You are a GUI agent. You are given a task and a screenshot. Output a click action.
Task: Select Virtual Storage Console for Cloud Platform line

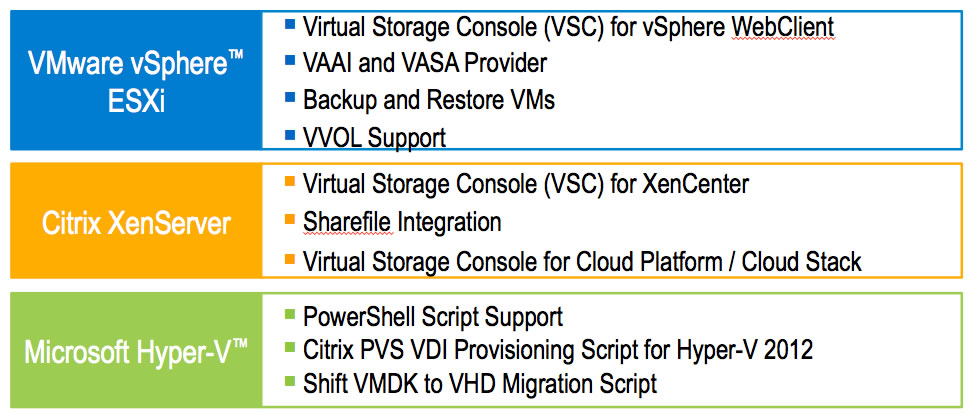click(582, 261)
